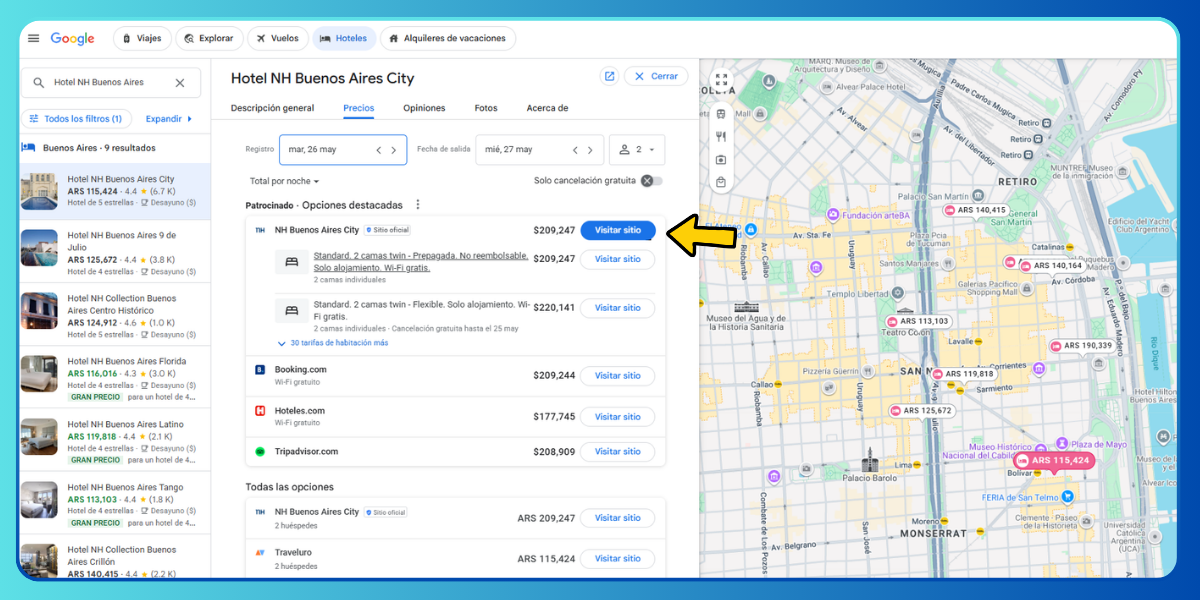1200x600 pixels.
Task: Visit site for Standard Flexible room $220,141
Action: point(618,308)
